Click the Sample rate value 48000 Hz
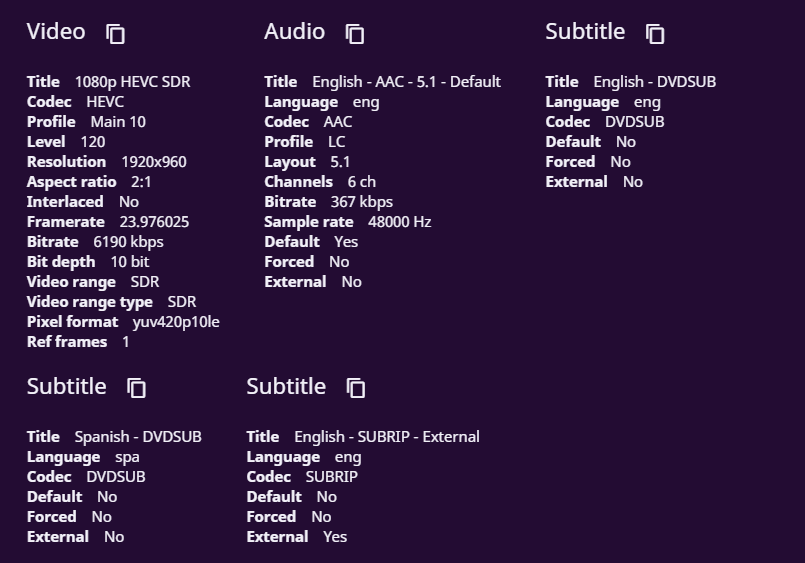Viewport: 805px width, 563px height. (x=396, y=222)
